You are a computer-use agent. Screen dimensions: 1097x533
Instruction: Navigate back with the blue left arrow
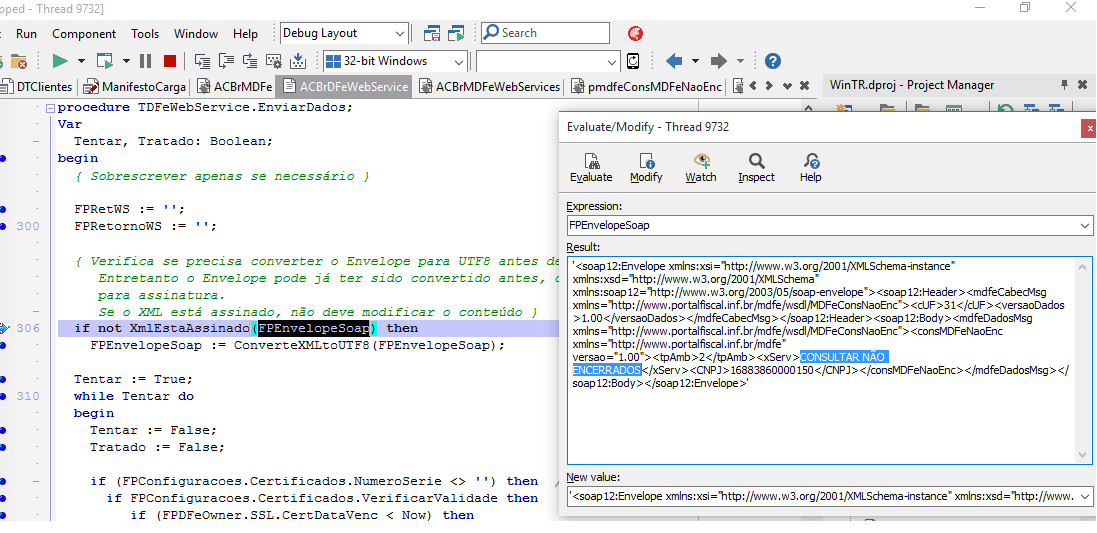coord(674,61)
